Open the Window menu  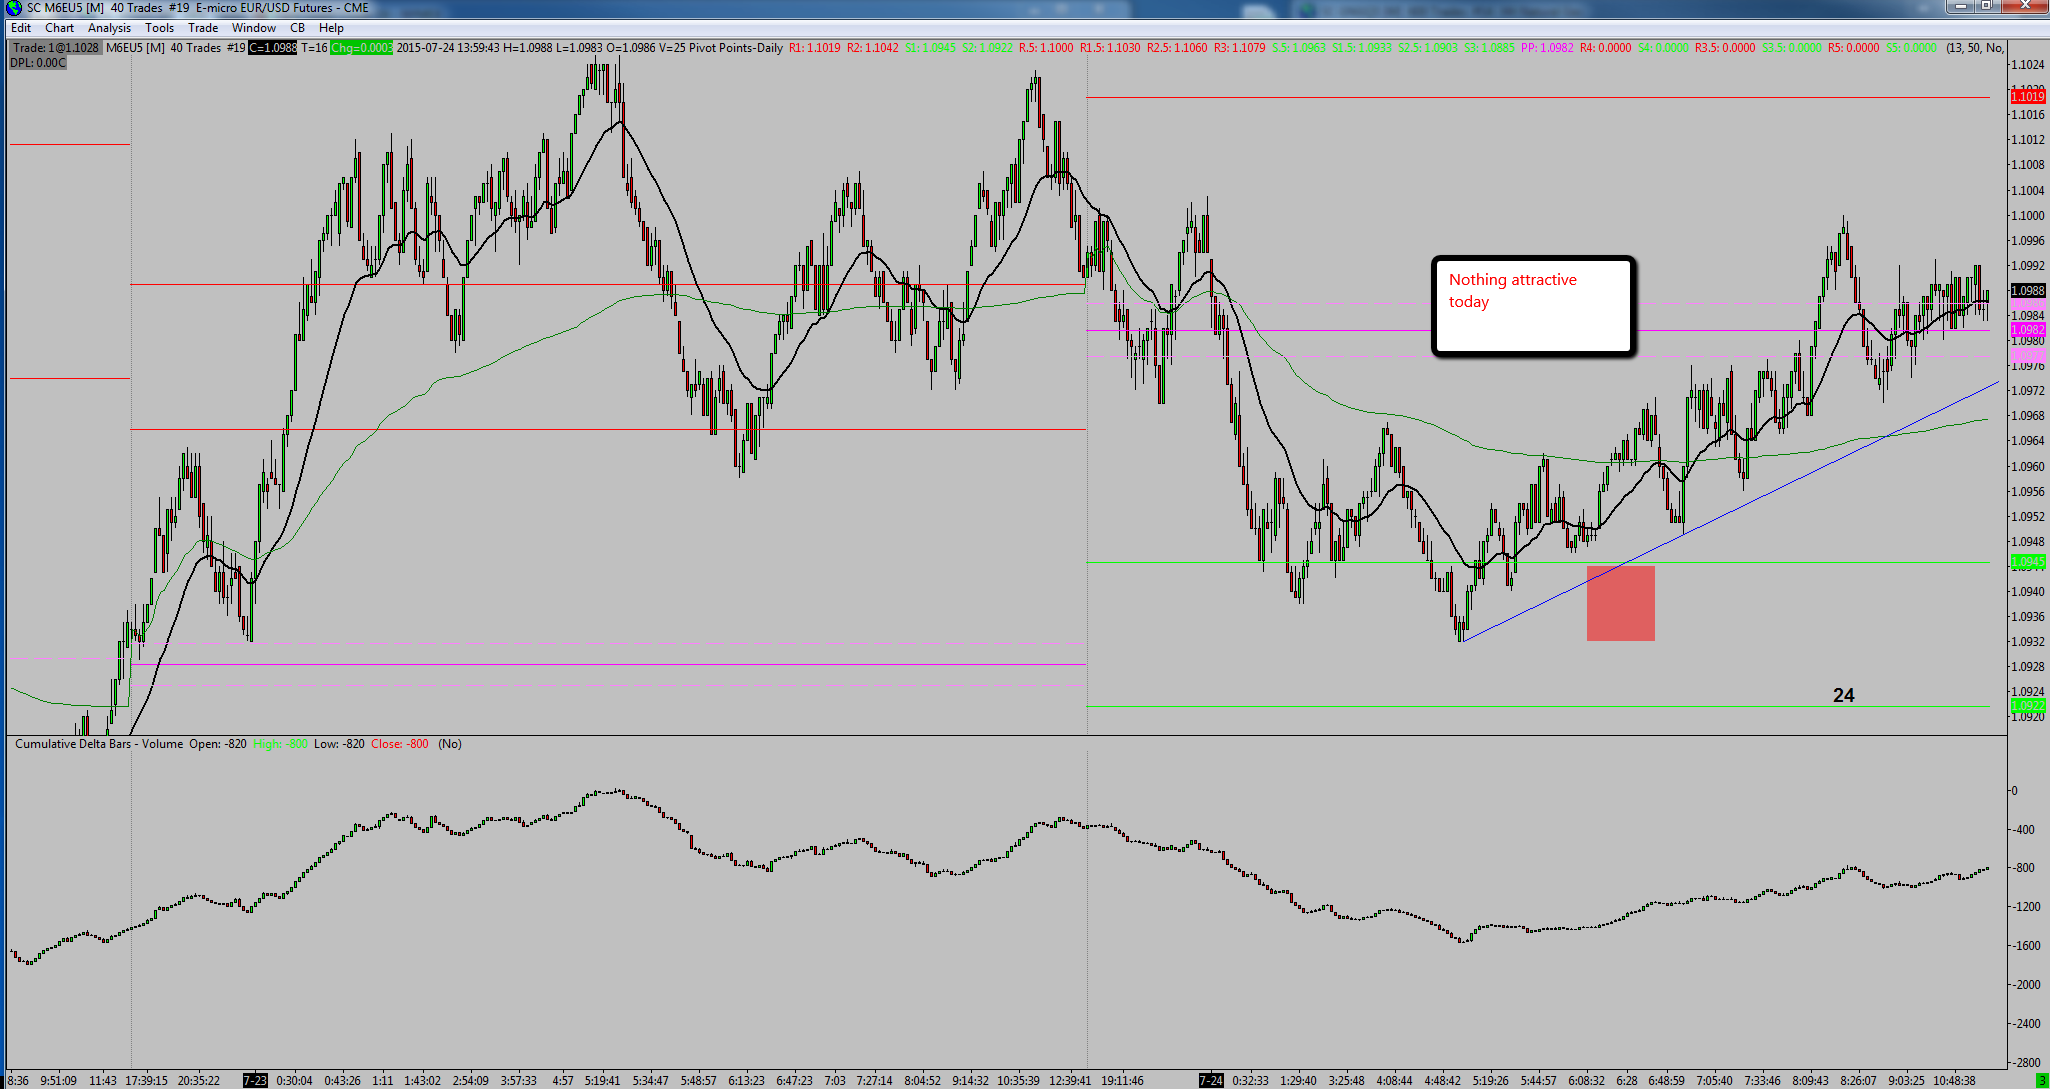point(254,28)
